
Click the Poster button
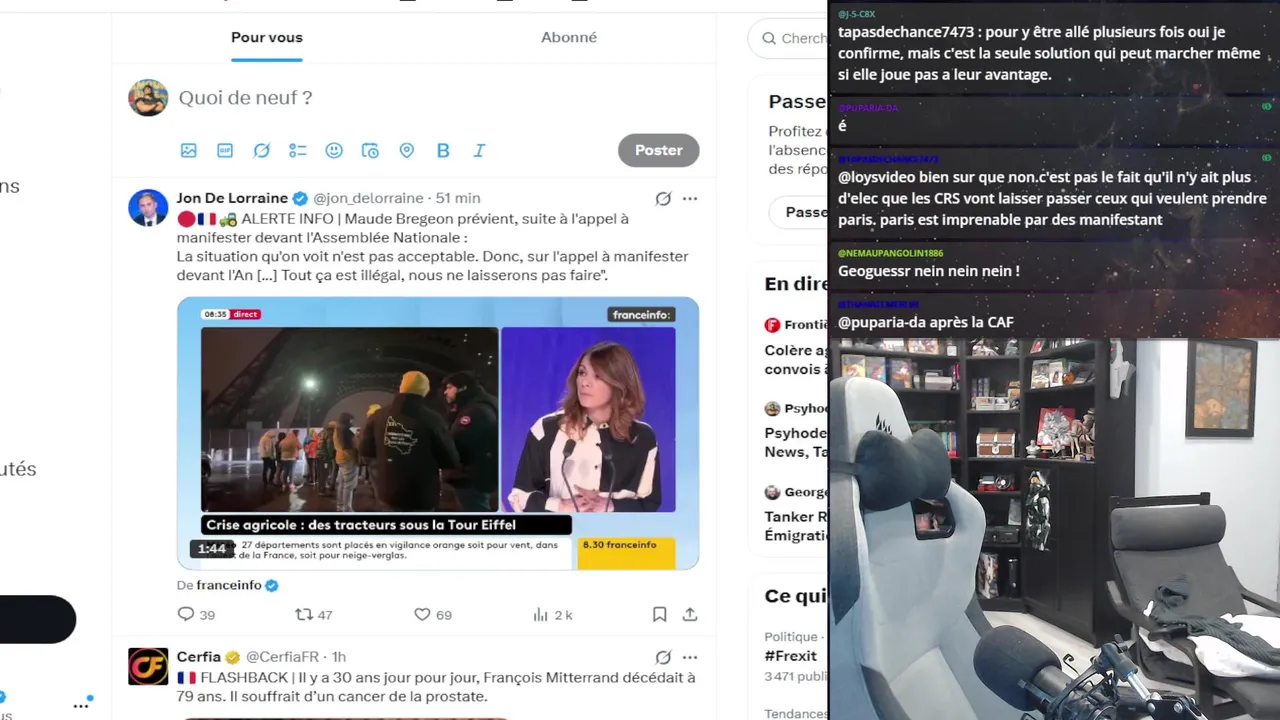click(x=658, y=150)
